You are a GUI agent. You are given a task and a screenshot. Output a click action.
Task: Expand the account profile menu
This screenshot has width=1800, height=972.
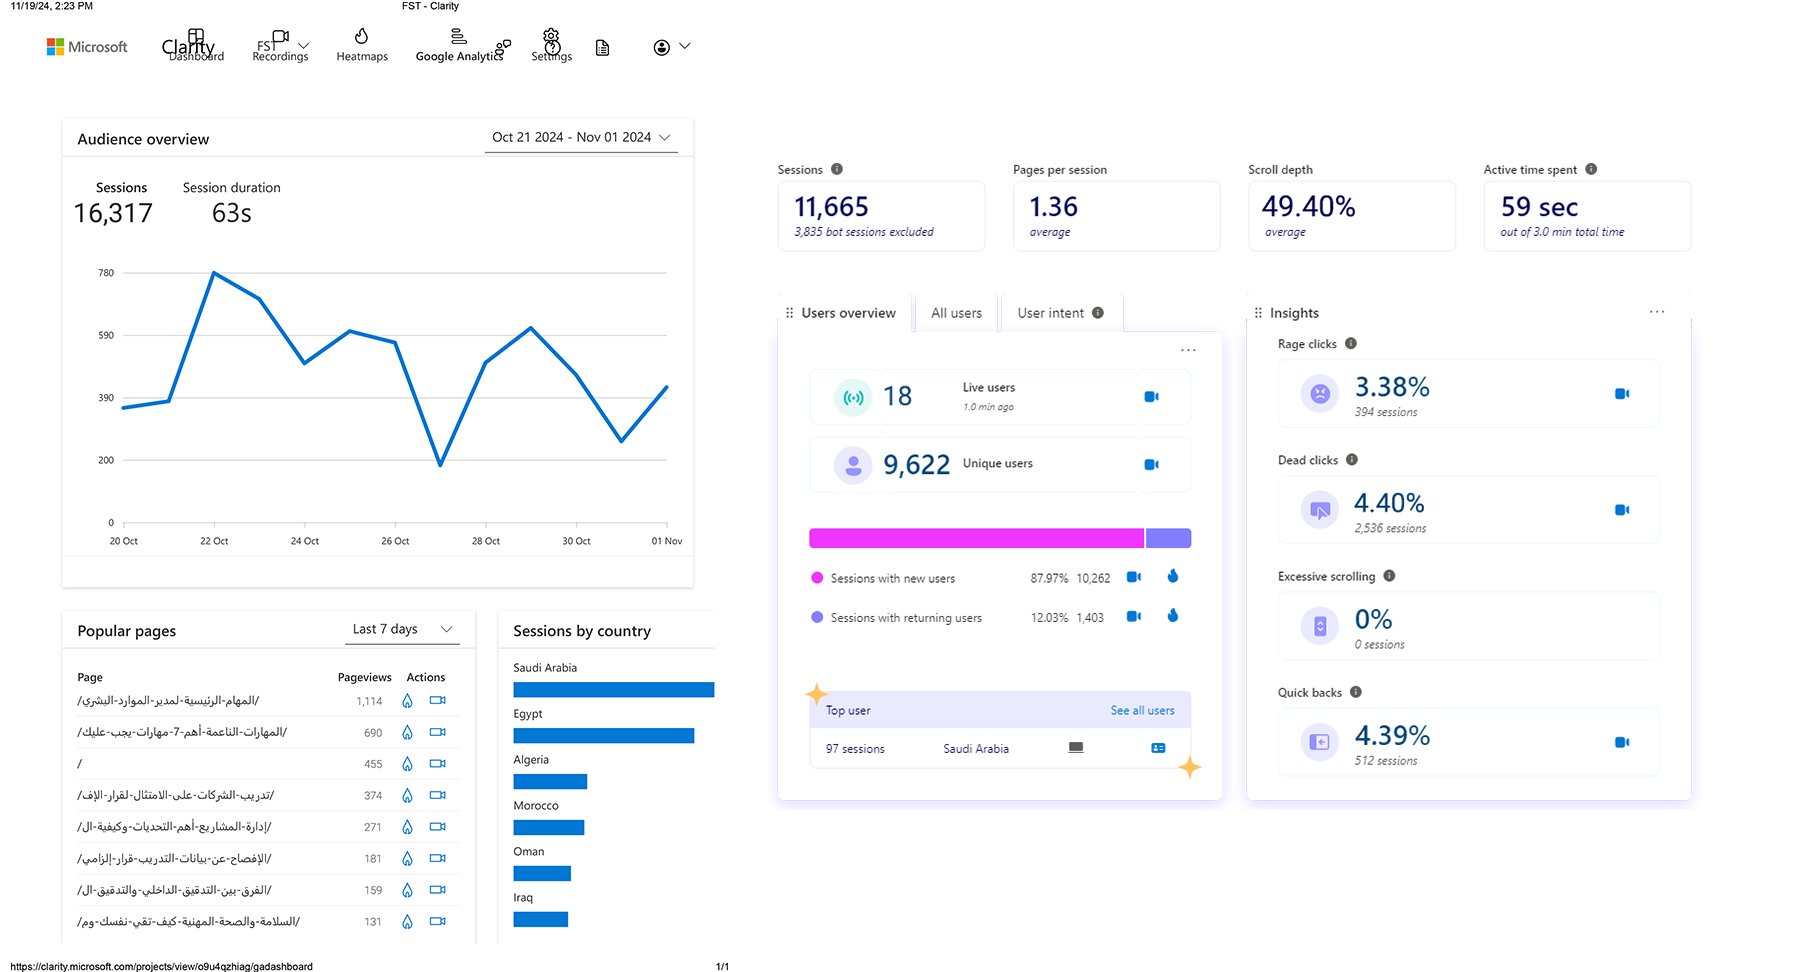[672, 47]
